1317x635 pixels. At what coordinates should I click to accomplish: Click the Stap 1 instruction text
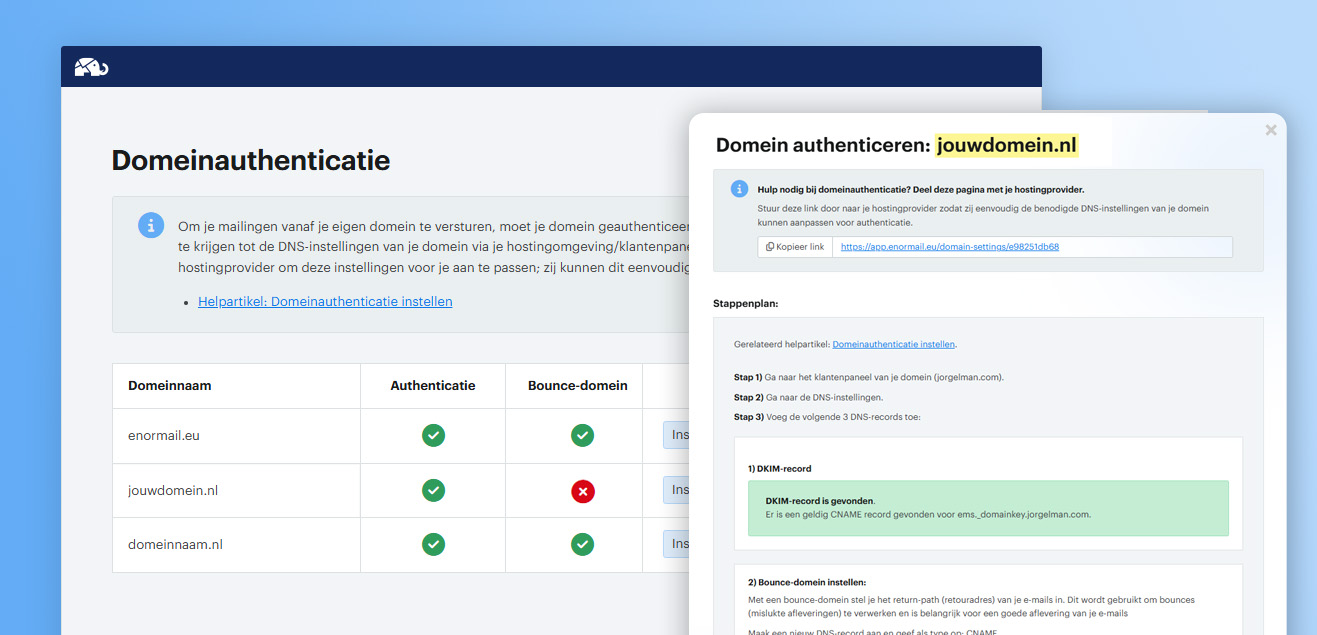point(869,377)
